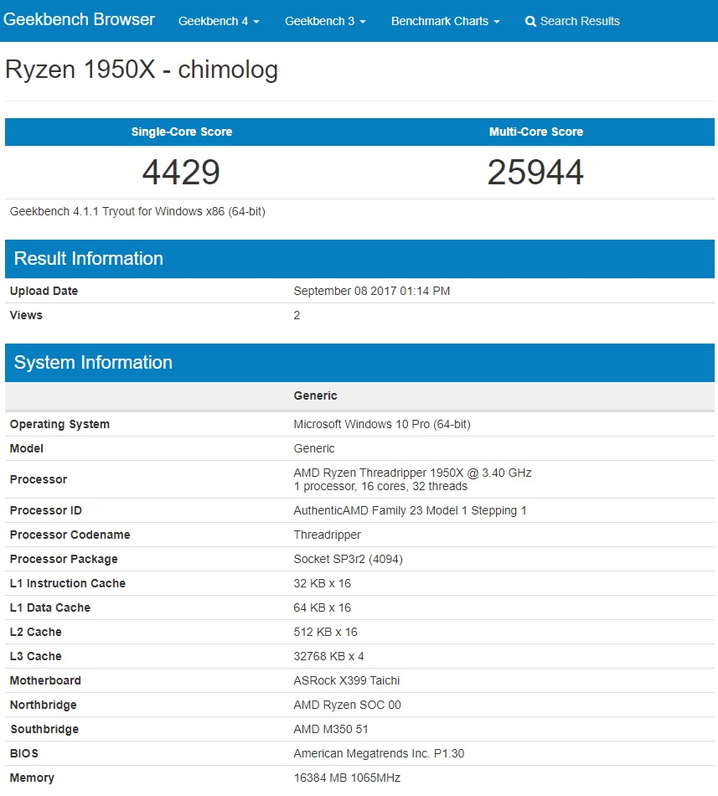Click the Memory row label
This screenshot has height=796, width=718.
point(32,778)
